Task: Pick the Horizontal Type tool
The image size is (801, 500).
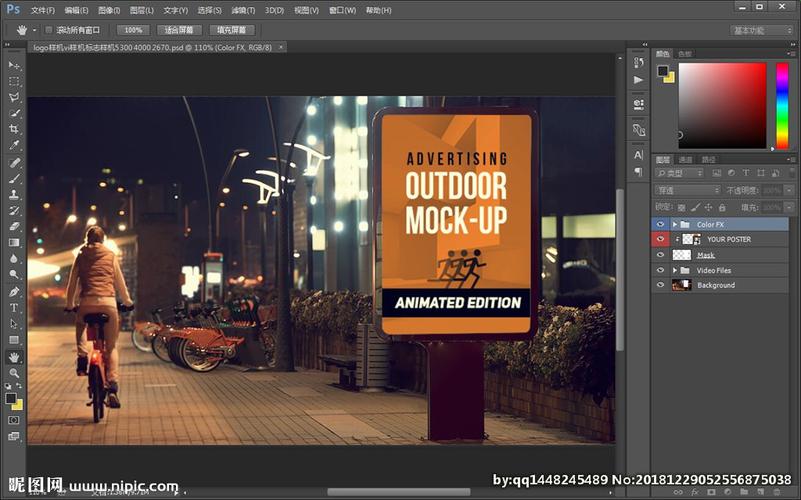Action: [x=14, y=307]
